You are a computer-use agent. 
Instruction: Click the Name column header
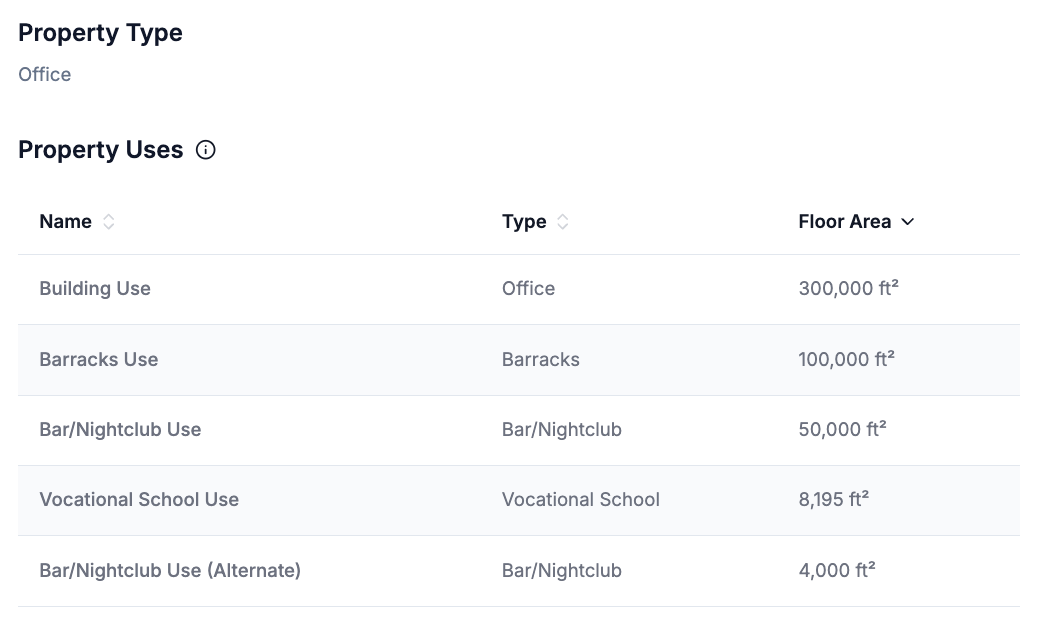[66, 222]
